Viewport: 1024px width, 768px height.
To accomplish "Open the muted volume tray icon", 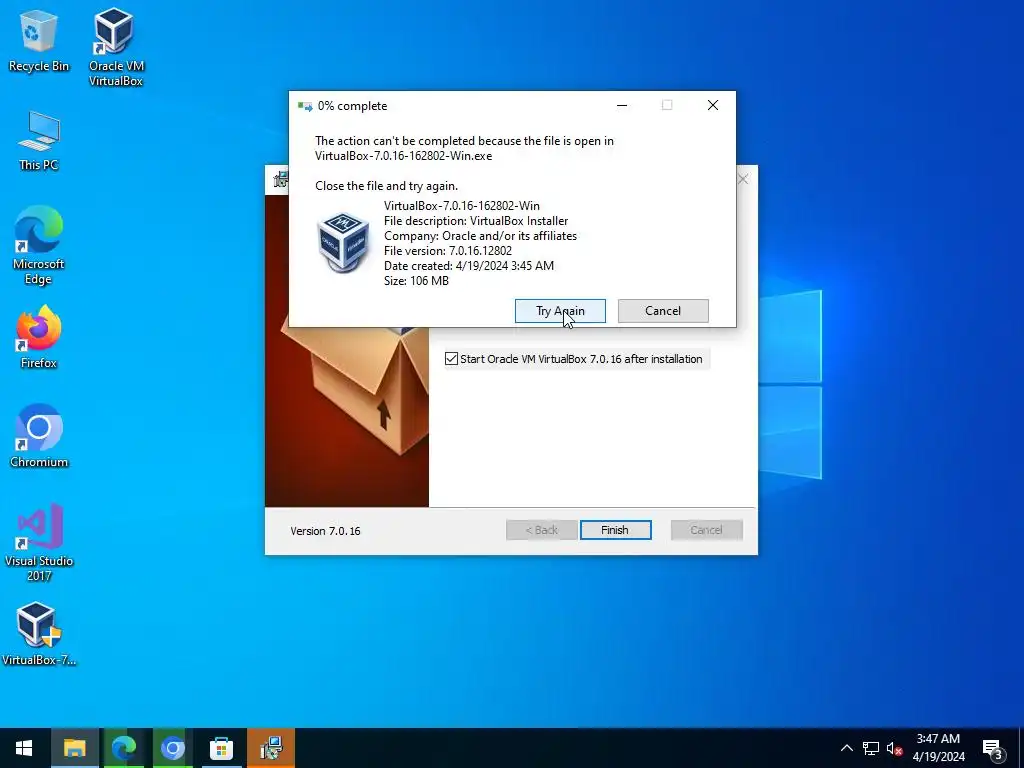I will pos(894,748).
